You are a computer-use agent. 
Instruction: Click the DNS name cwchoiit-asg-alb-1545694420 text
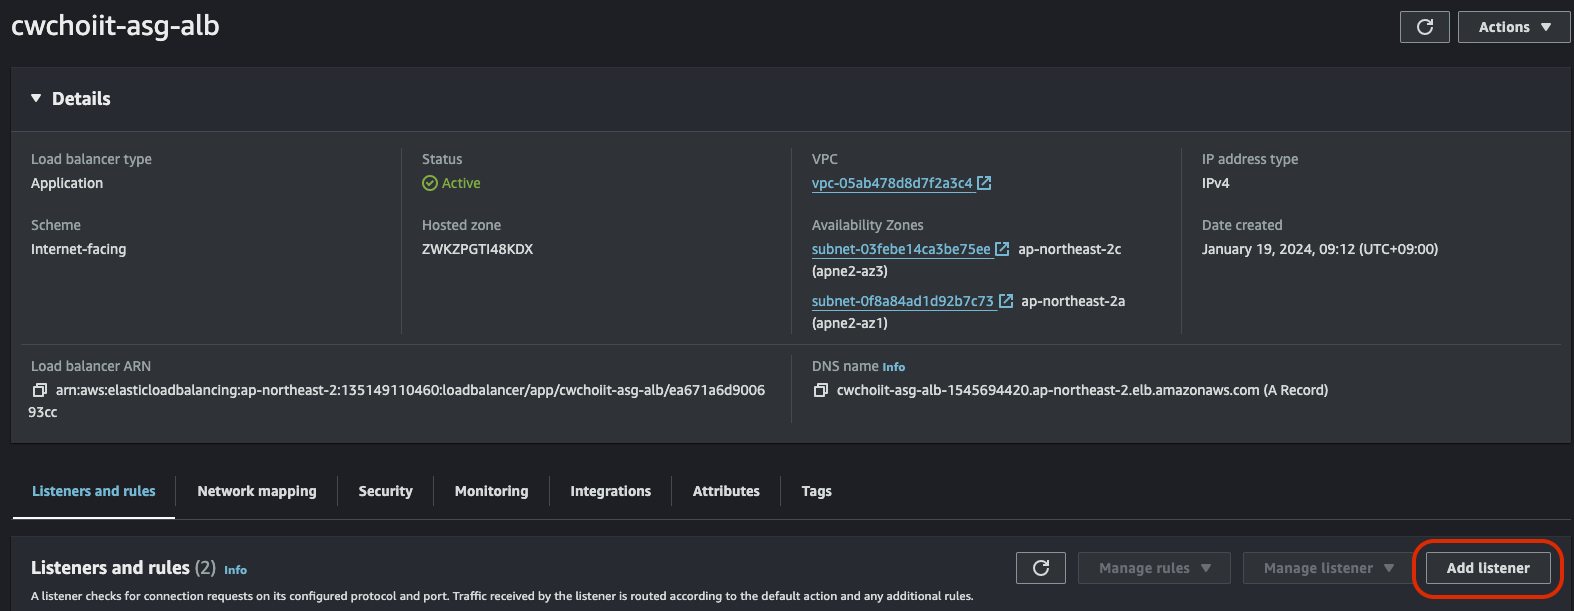(1082, 390)
